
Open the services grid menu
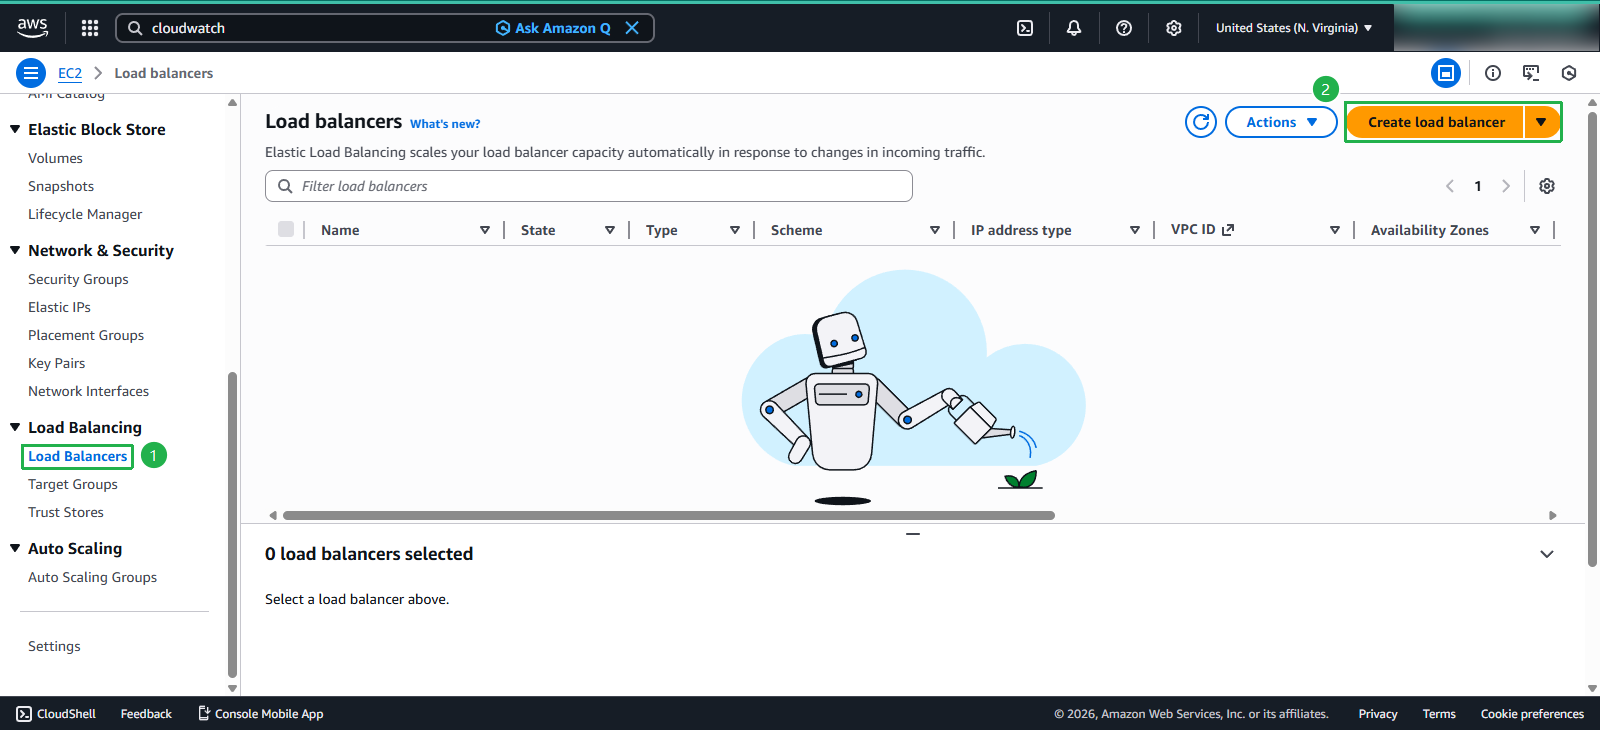[90, 28]
